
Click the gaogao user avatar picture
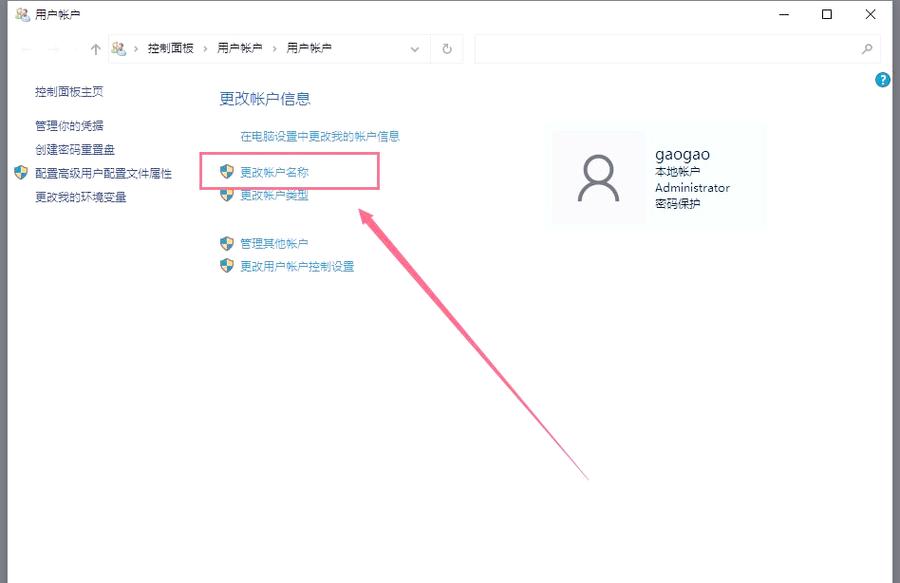(599, 178)
